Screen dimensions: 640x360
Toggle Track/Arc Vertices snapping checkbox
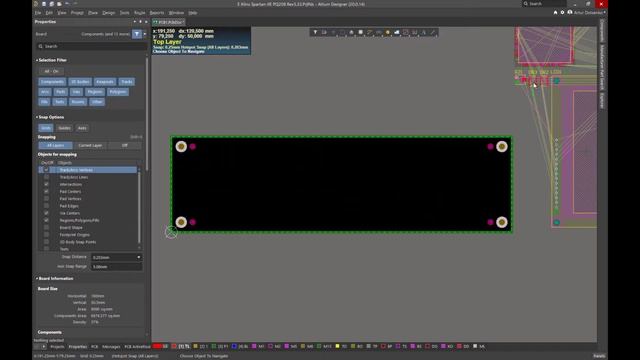[46, 170]
